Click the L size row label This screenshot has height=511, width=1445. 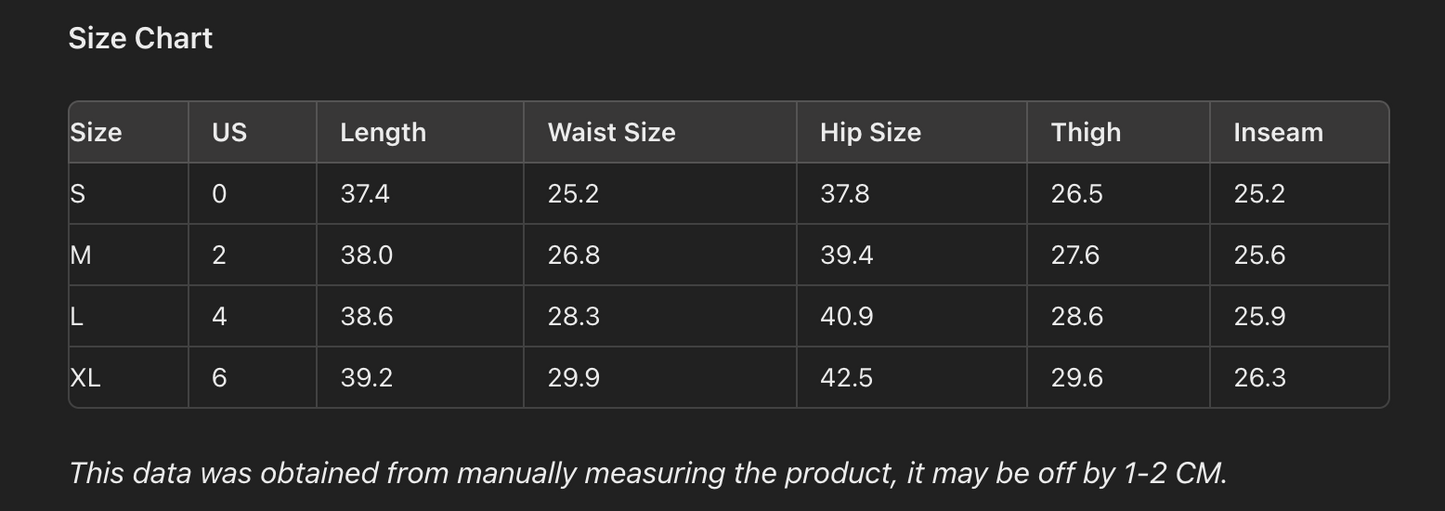coord(77,317)
